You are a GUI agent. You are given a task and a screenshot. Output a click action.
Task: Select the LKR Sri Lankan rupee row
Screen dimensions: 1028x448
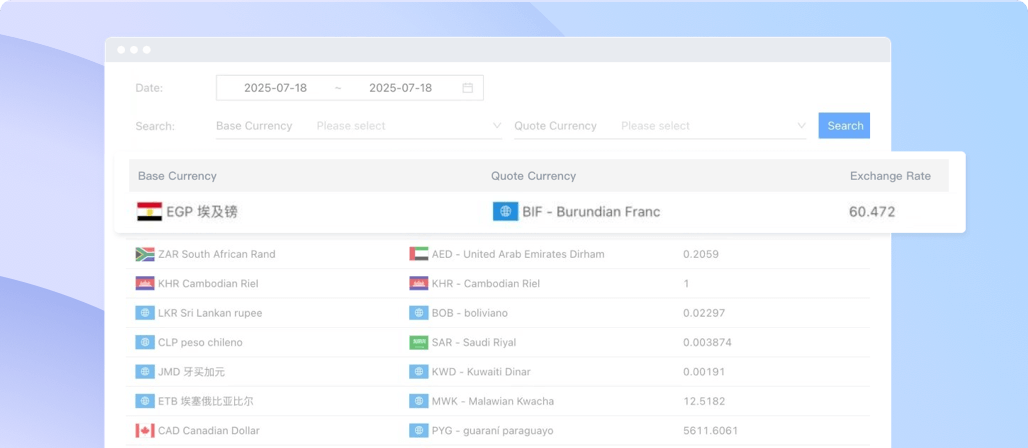[209, 313]
